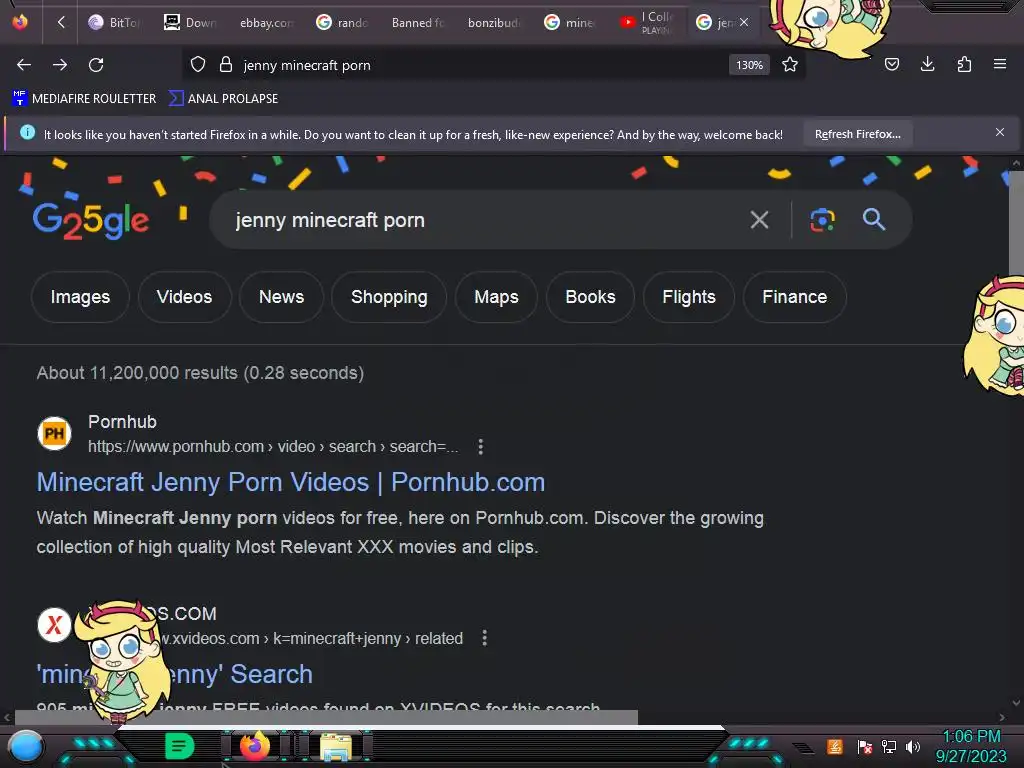
Task: Filter results by Maps
Action: coord(496,297)
